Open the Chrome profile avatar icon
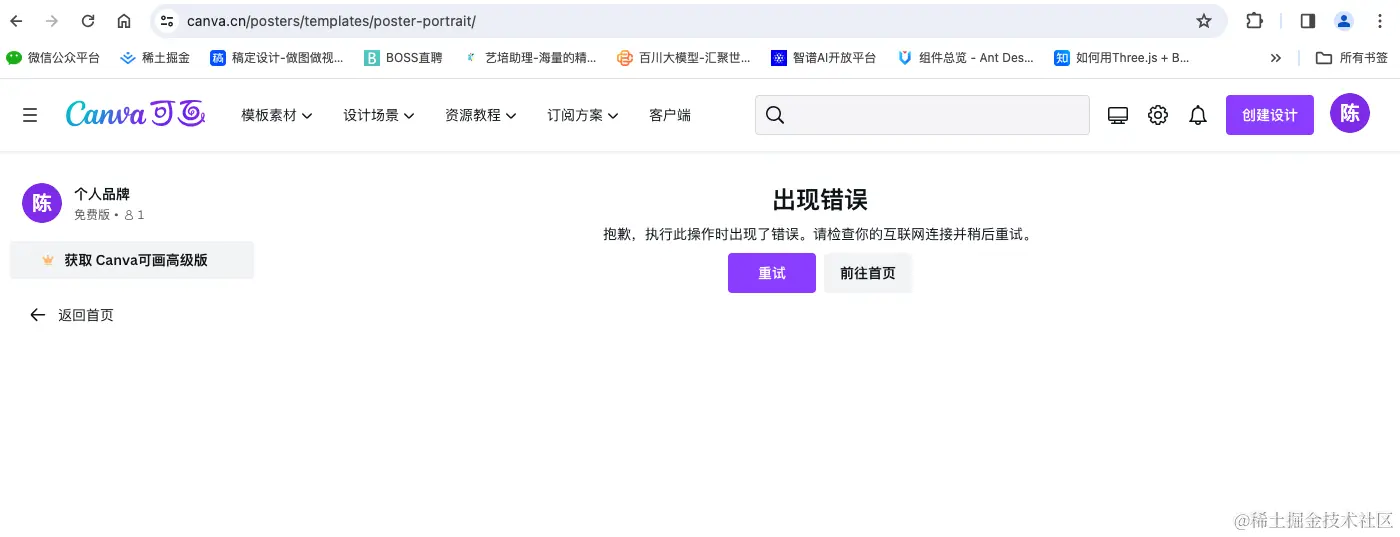The height and width of the screenshot is (537, 1400). (1344, 21)
